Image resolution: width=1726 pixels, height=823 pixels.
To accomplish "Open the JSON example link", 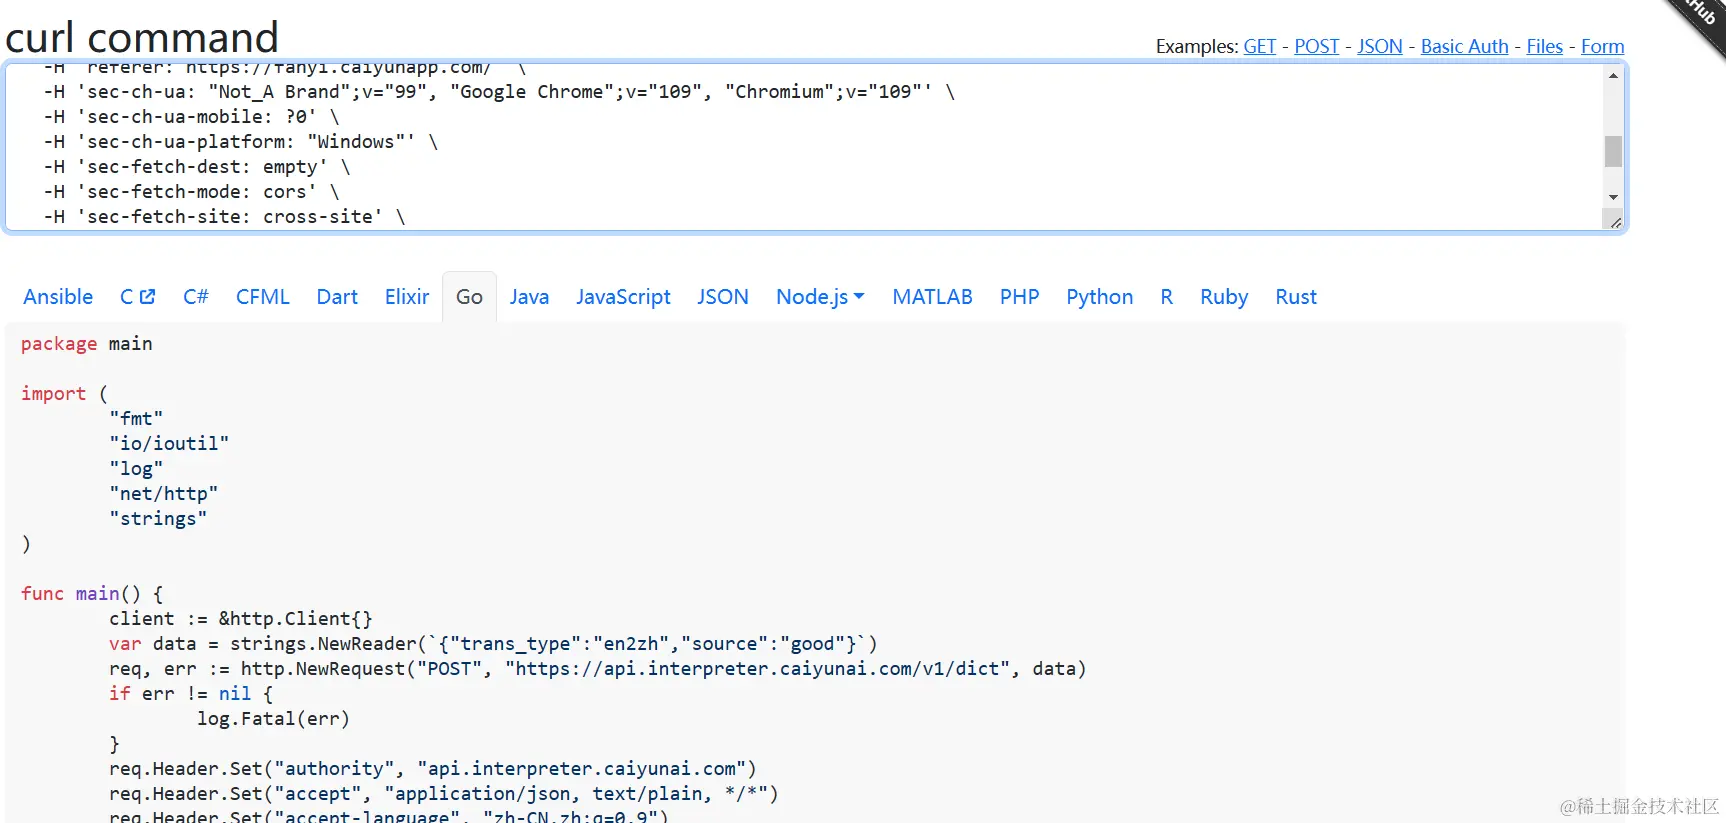I will [x=1379, y=46].
